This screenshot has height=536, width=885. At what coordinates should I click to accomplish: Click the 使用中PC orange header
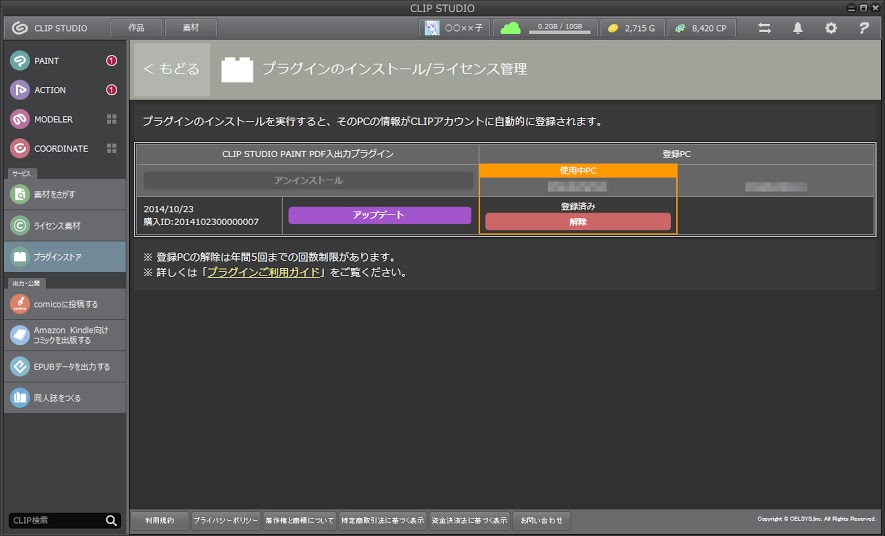point(578,170)
